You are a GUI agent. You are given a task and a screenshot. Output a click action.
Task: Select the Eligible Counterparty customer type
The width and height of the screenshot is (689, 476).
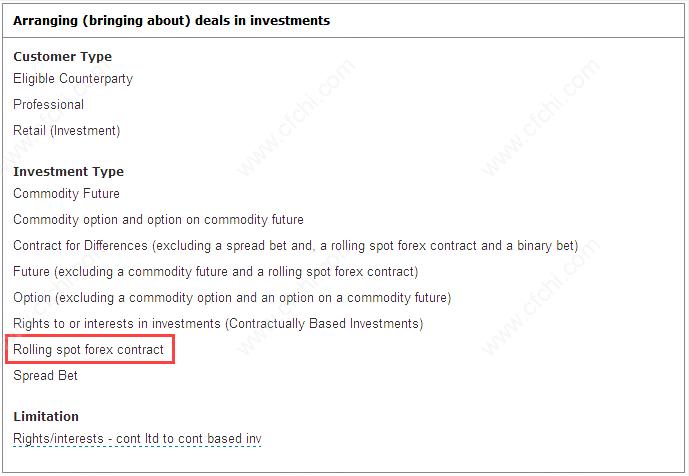[x=73, y=79]
